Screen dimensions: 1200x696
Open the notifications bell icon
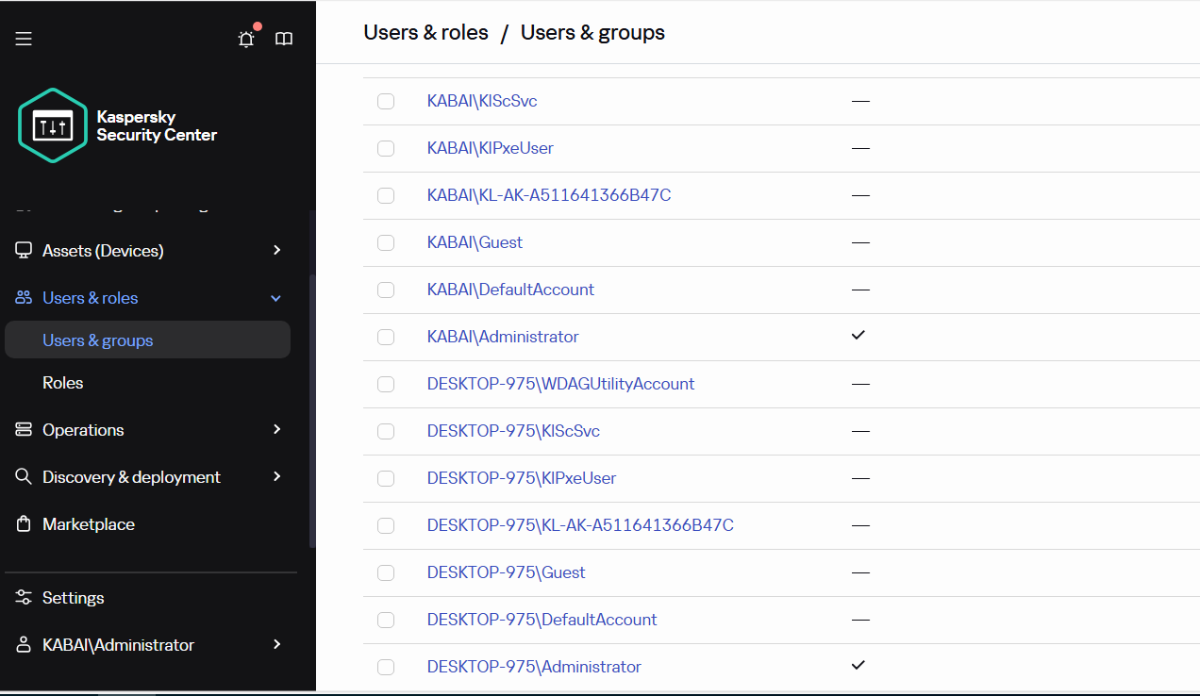pos(246,39)
